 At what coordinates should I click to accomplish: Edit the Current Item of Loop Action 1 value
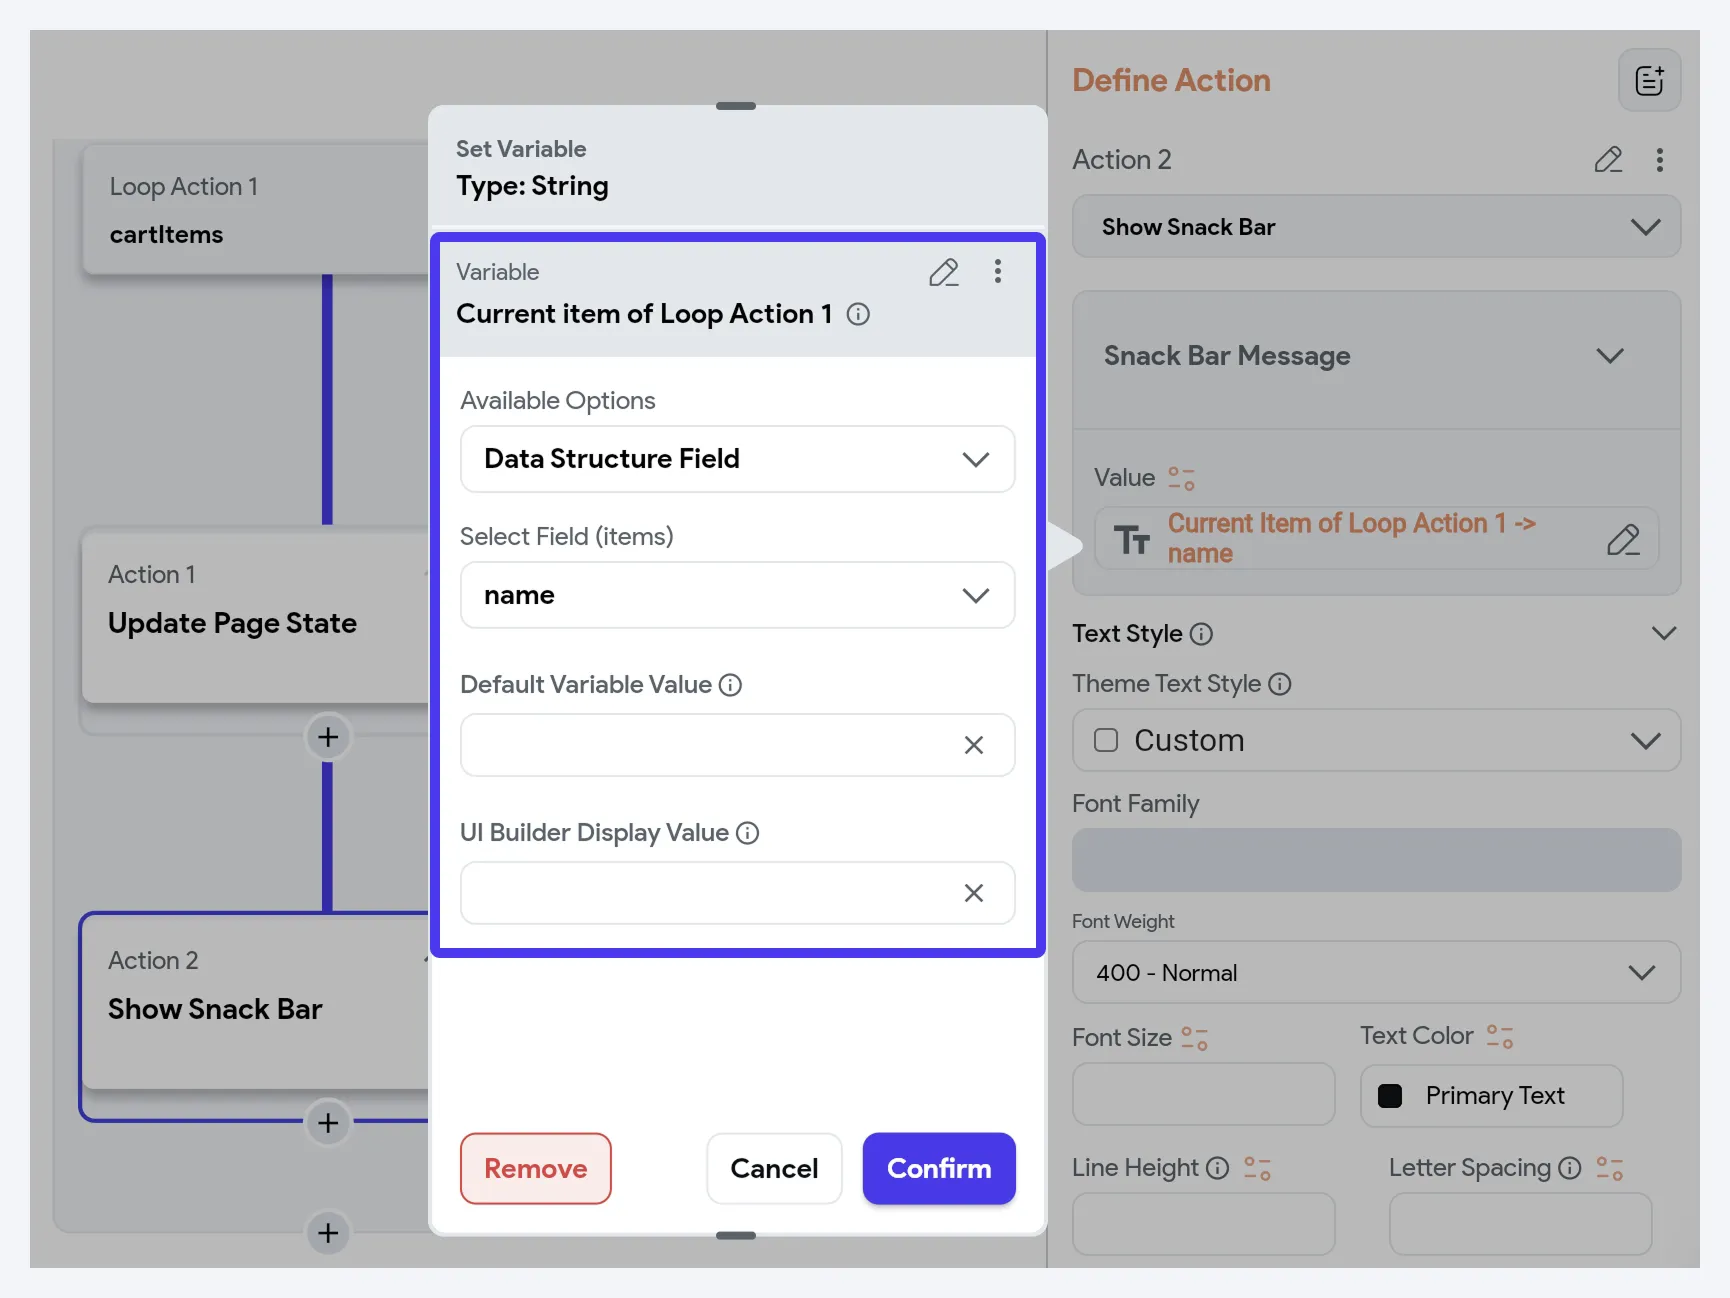pos(1623,539)
